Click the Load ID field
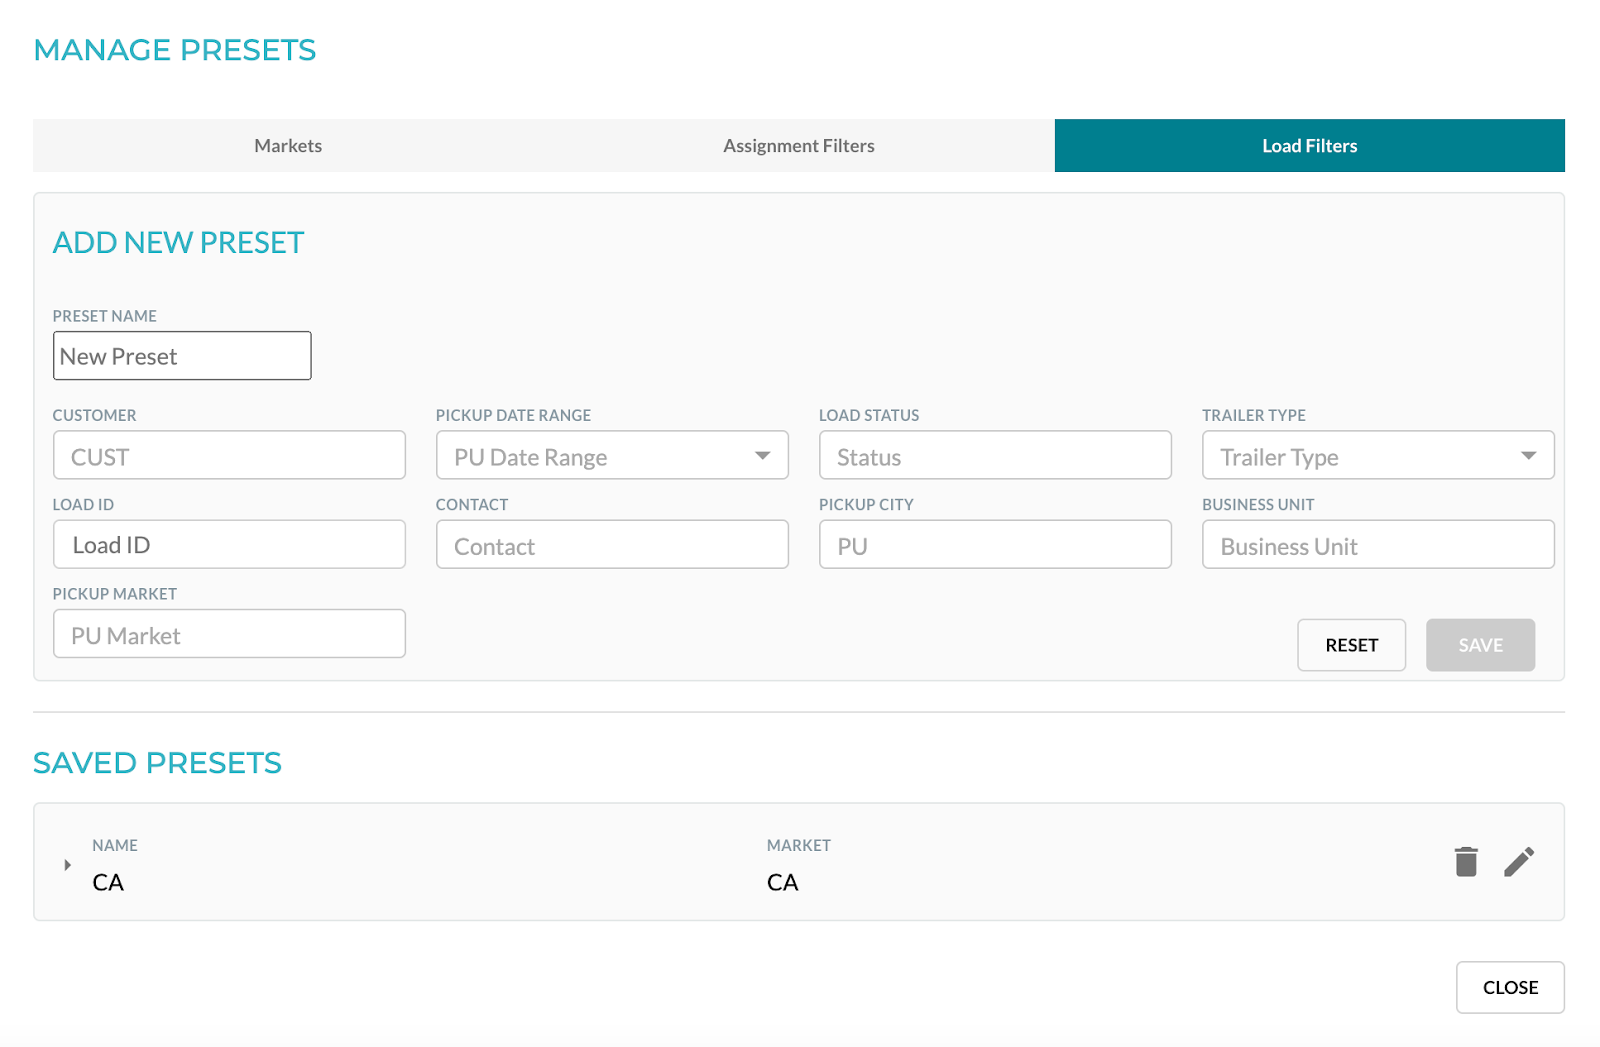The height and width of the screenshot is (1047, 1600). [x=228, y=544]
